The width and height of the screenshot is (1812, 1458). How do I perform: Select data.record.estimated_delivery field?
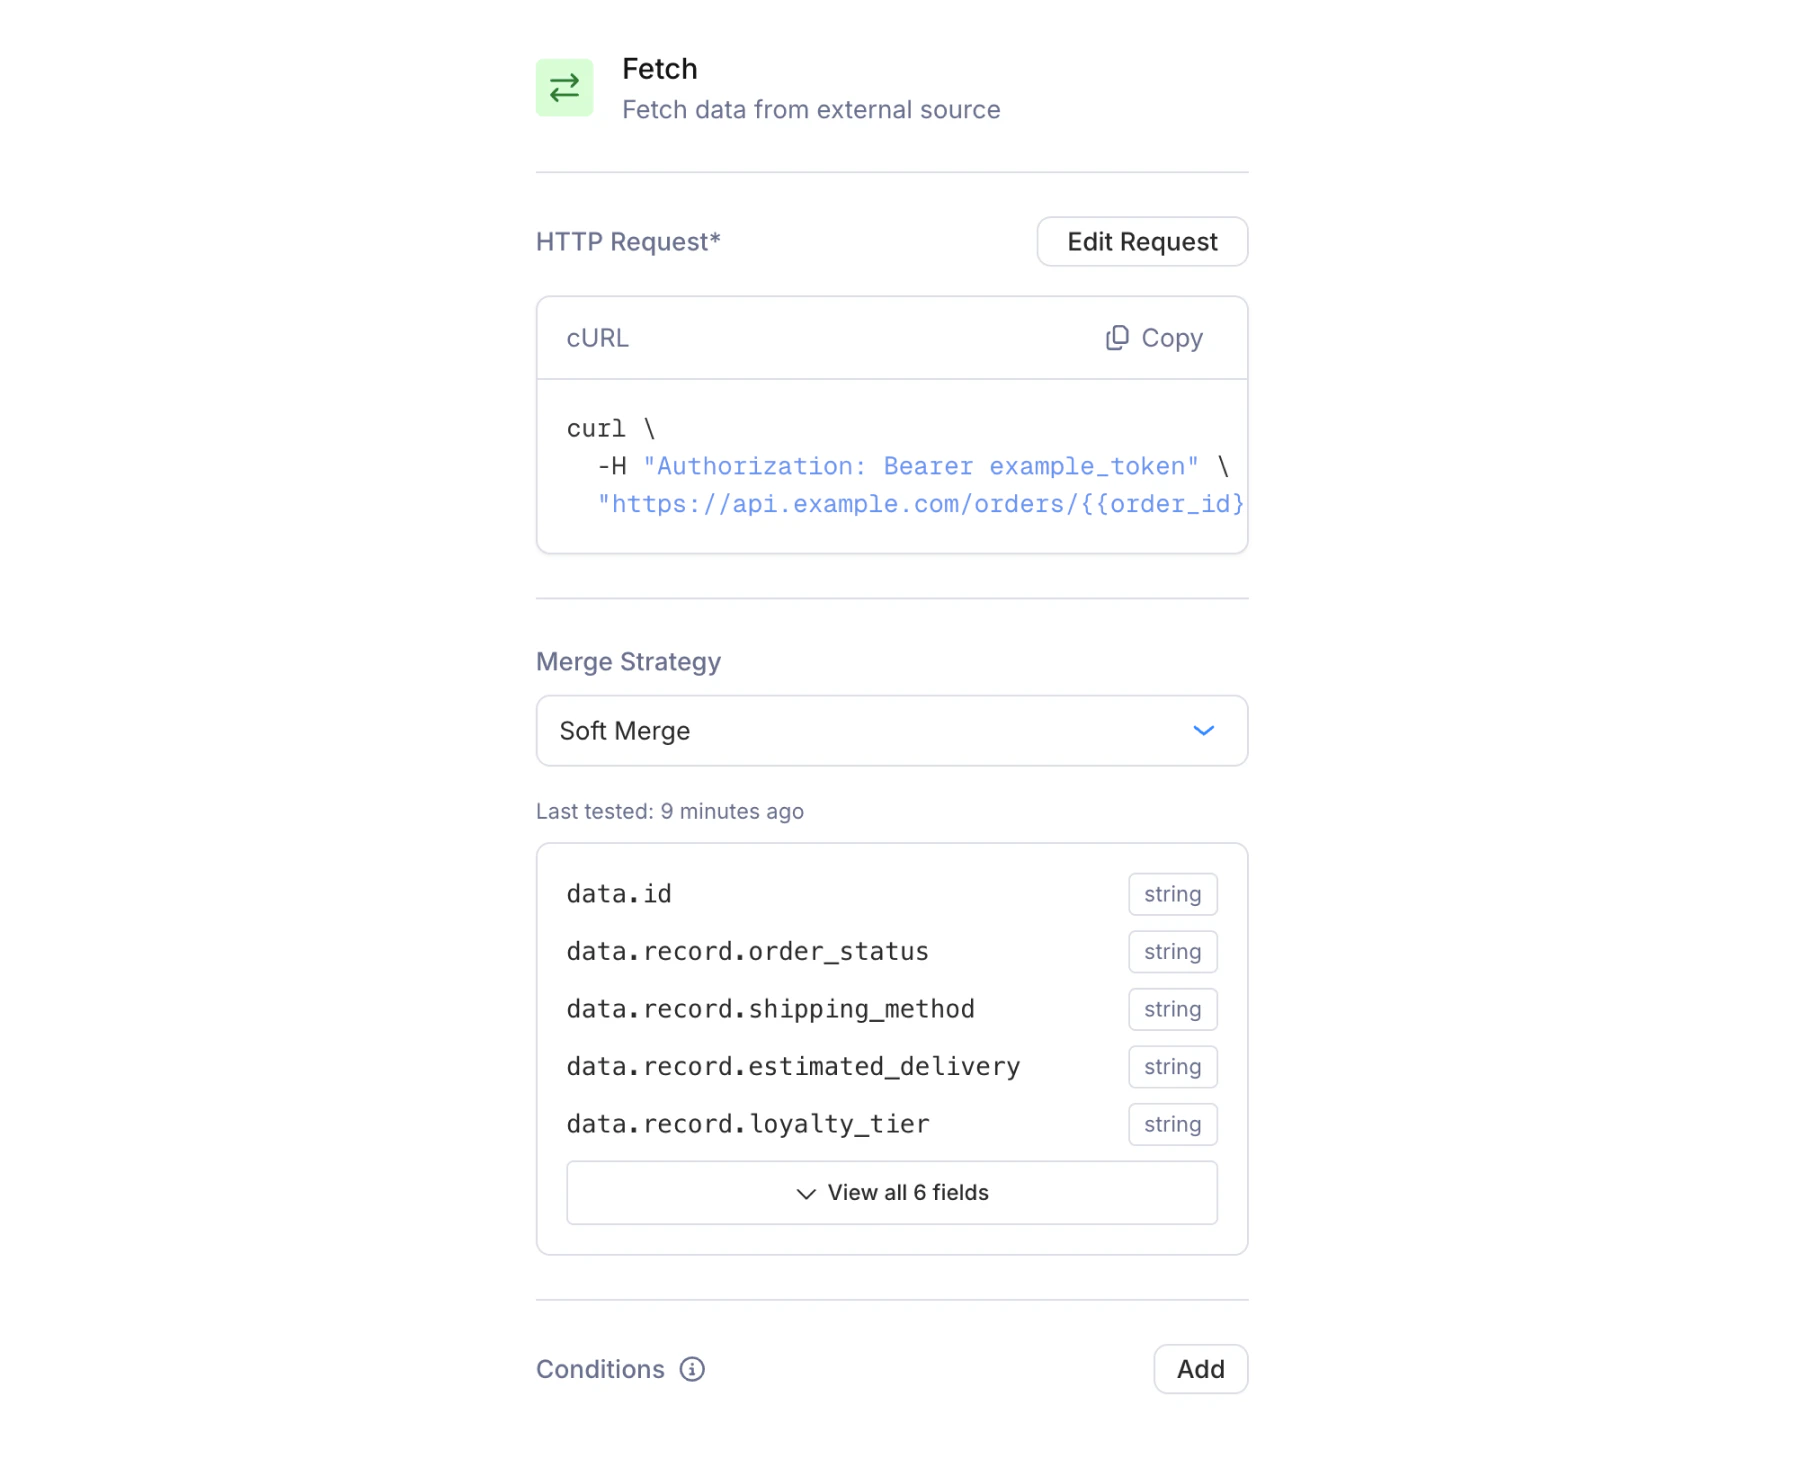pyautogui.click(x=793, y=1066)
